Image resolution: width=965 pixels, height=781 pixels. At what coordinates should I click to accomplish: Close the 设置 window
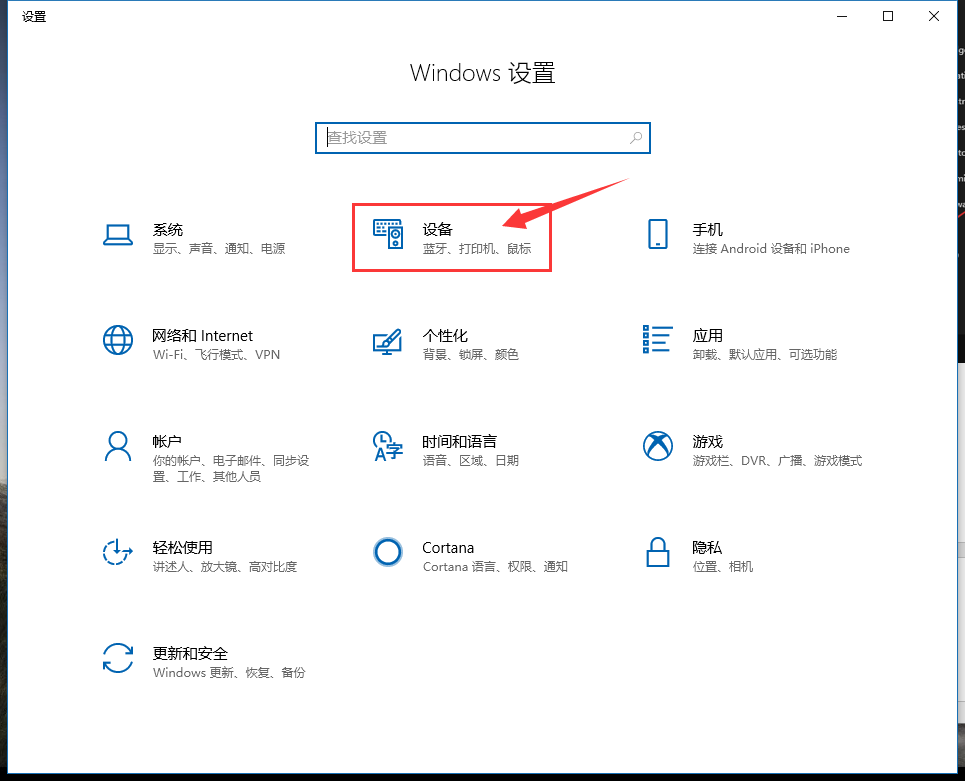tap(934, 16)
